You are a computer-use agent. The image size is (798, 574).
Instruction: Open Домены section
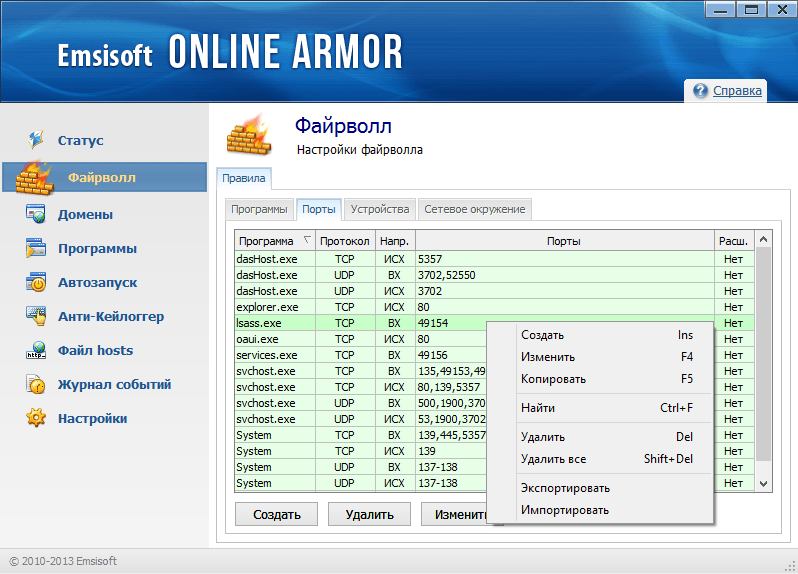pyautogui.click(x=86, y=215)
